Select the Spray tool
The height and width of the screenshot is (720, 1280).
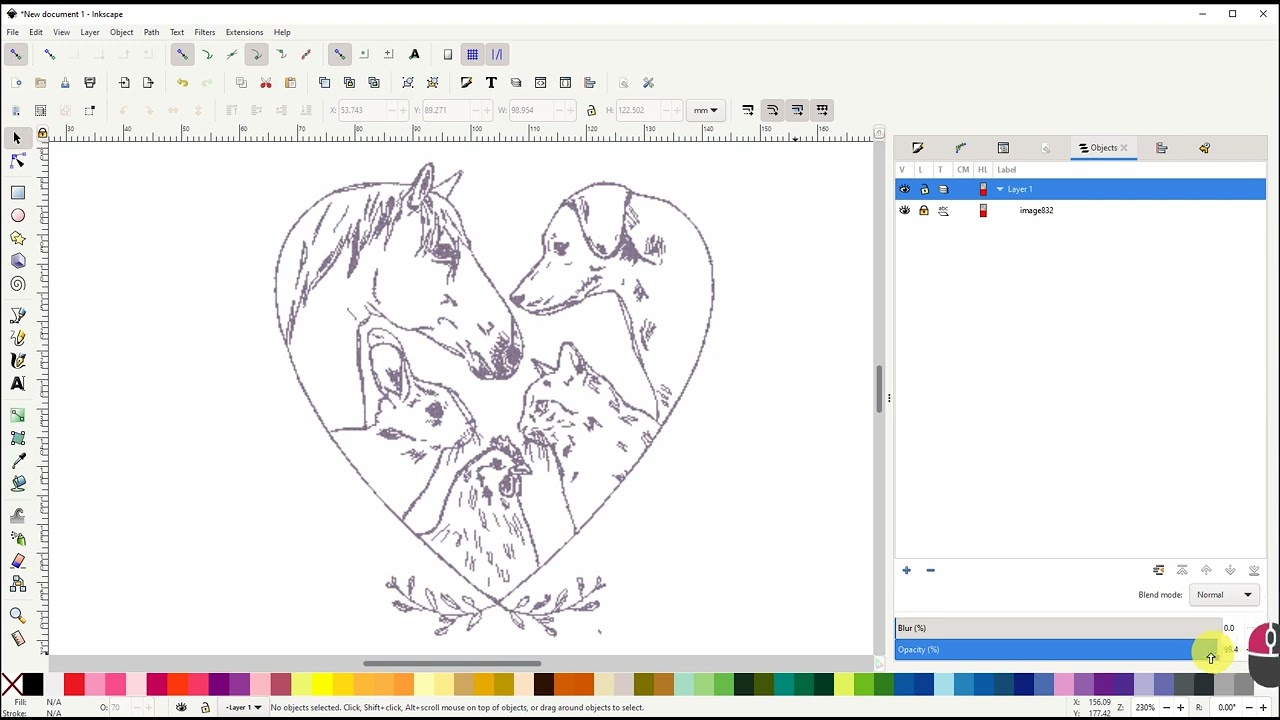click(18, 538)
